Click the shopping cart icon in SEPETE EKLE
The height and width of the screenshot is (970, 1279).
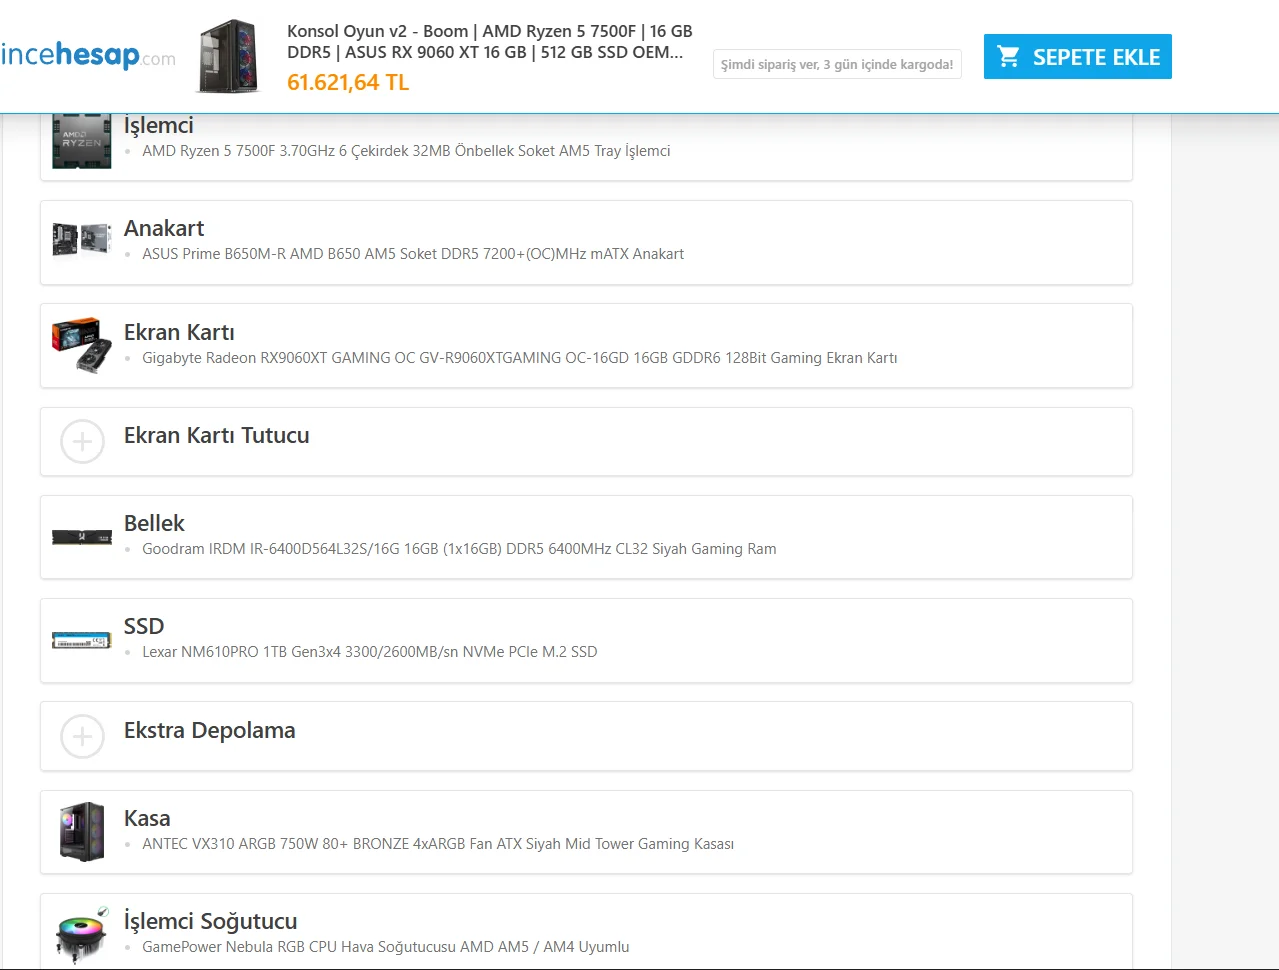[1008, 57]
